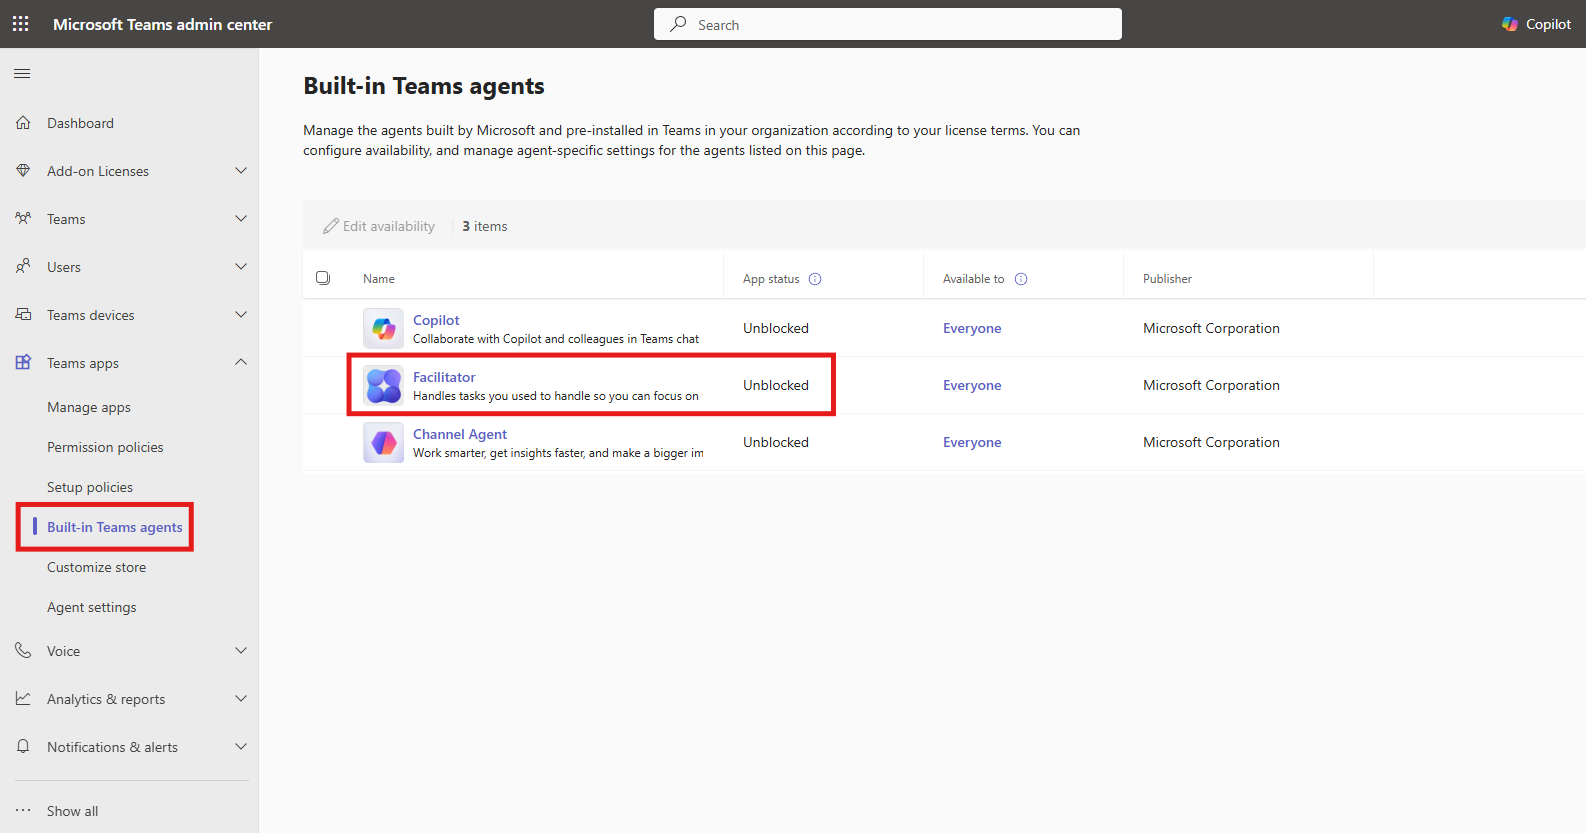Click Microsoft Corporation in Facilitator row
This screenshot has width=1586, height=833.
pyautogui.click(x=1211, y=385)
